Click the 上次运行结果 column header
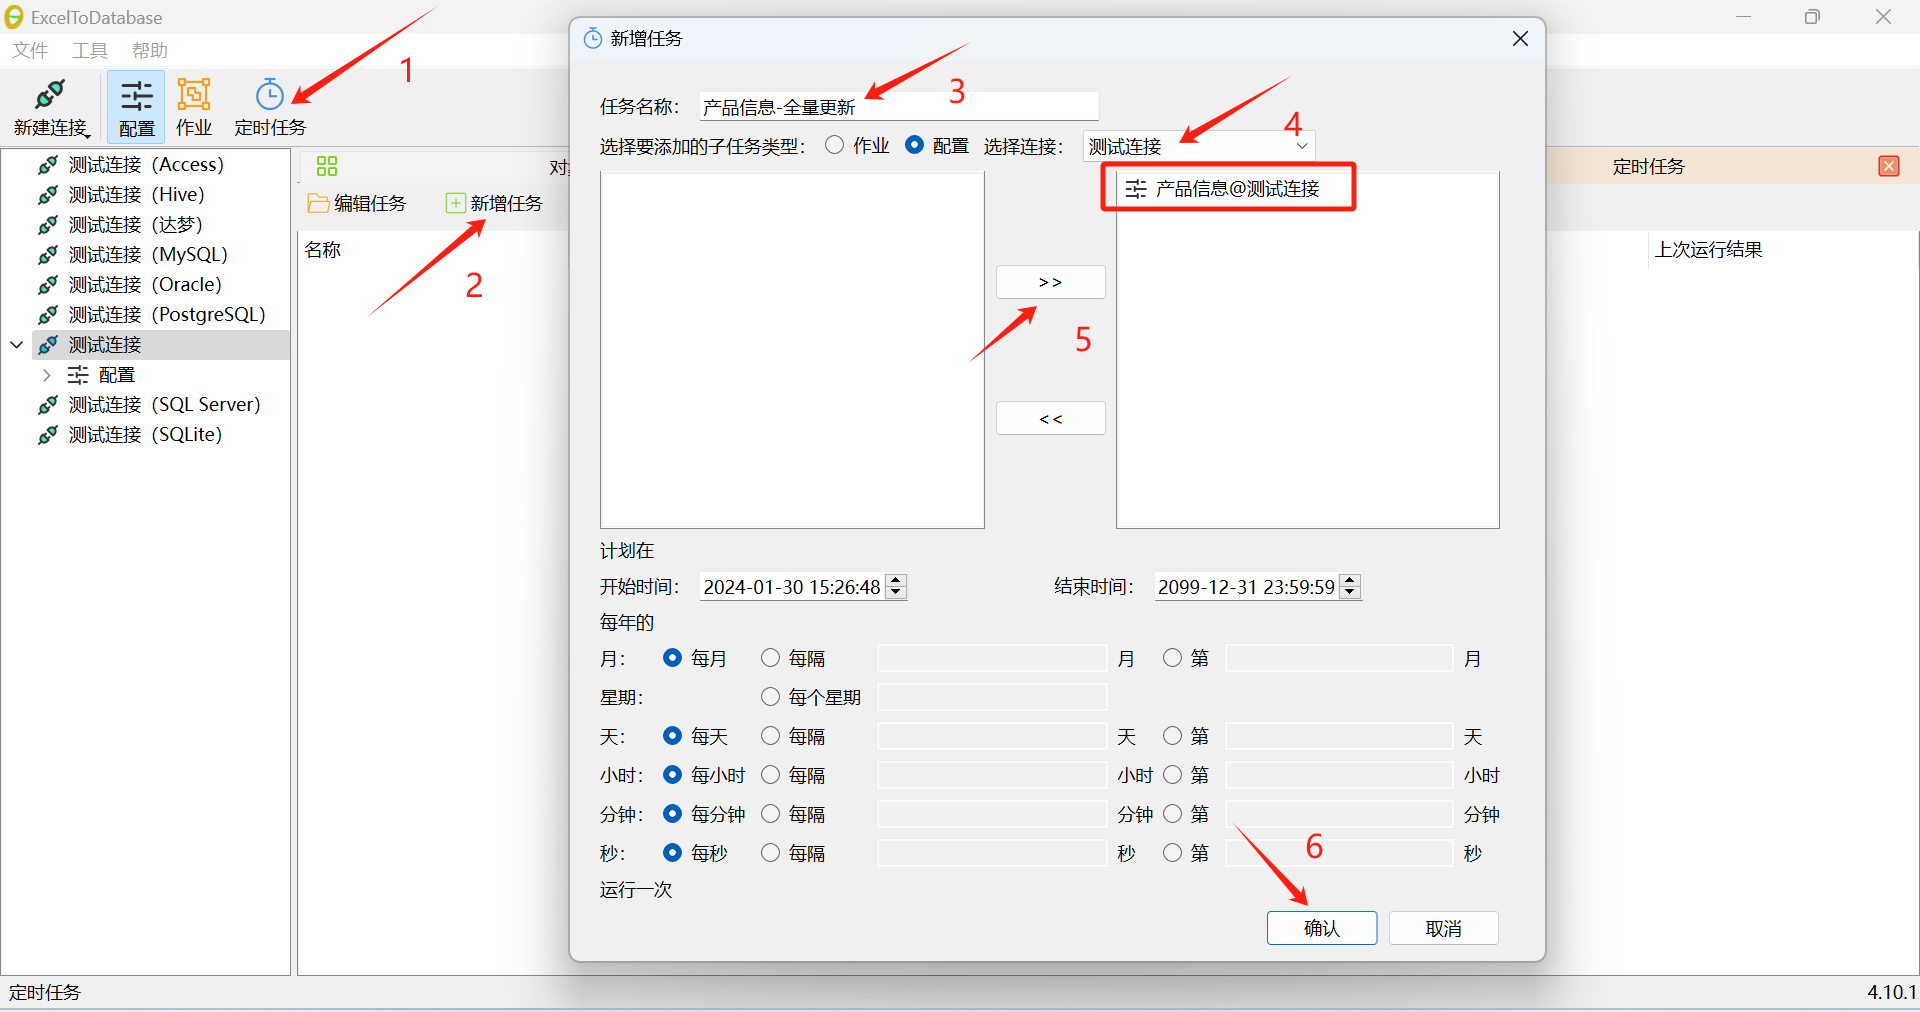This screenshot has height=1012, width=1920. tap(1708, 250)
